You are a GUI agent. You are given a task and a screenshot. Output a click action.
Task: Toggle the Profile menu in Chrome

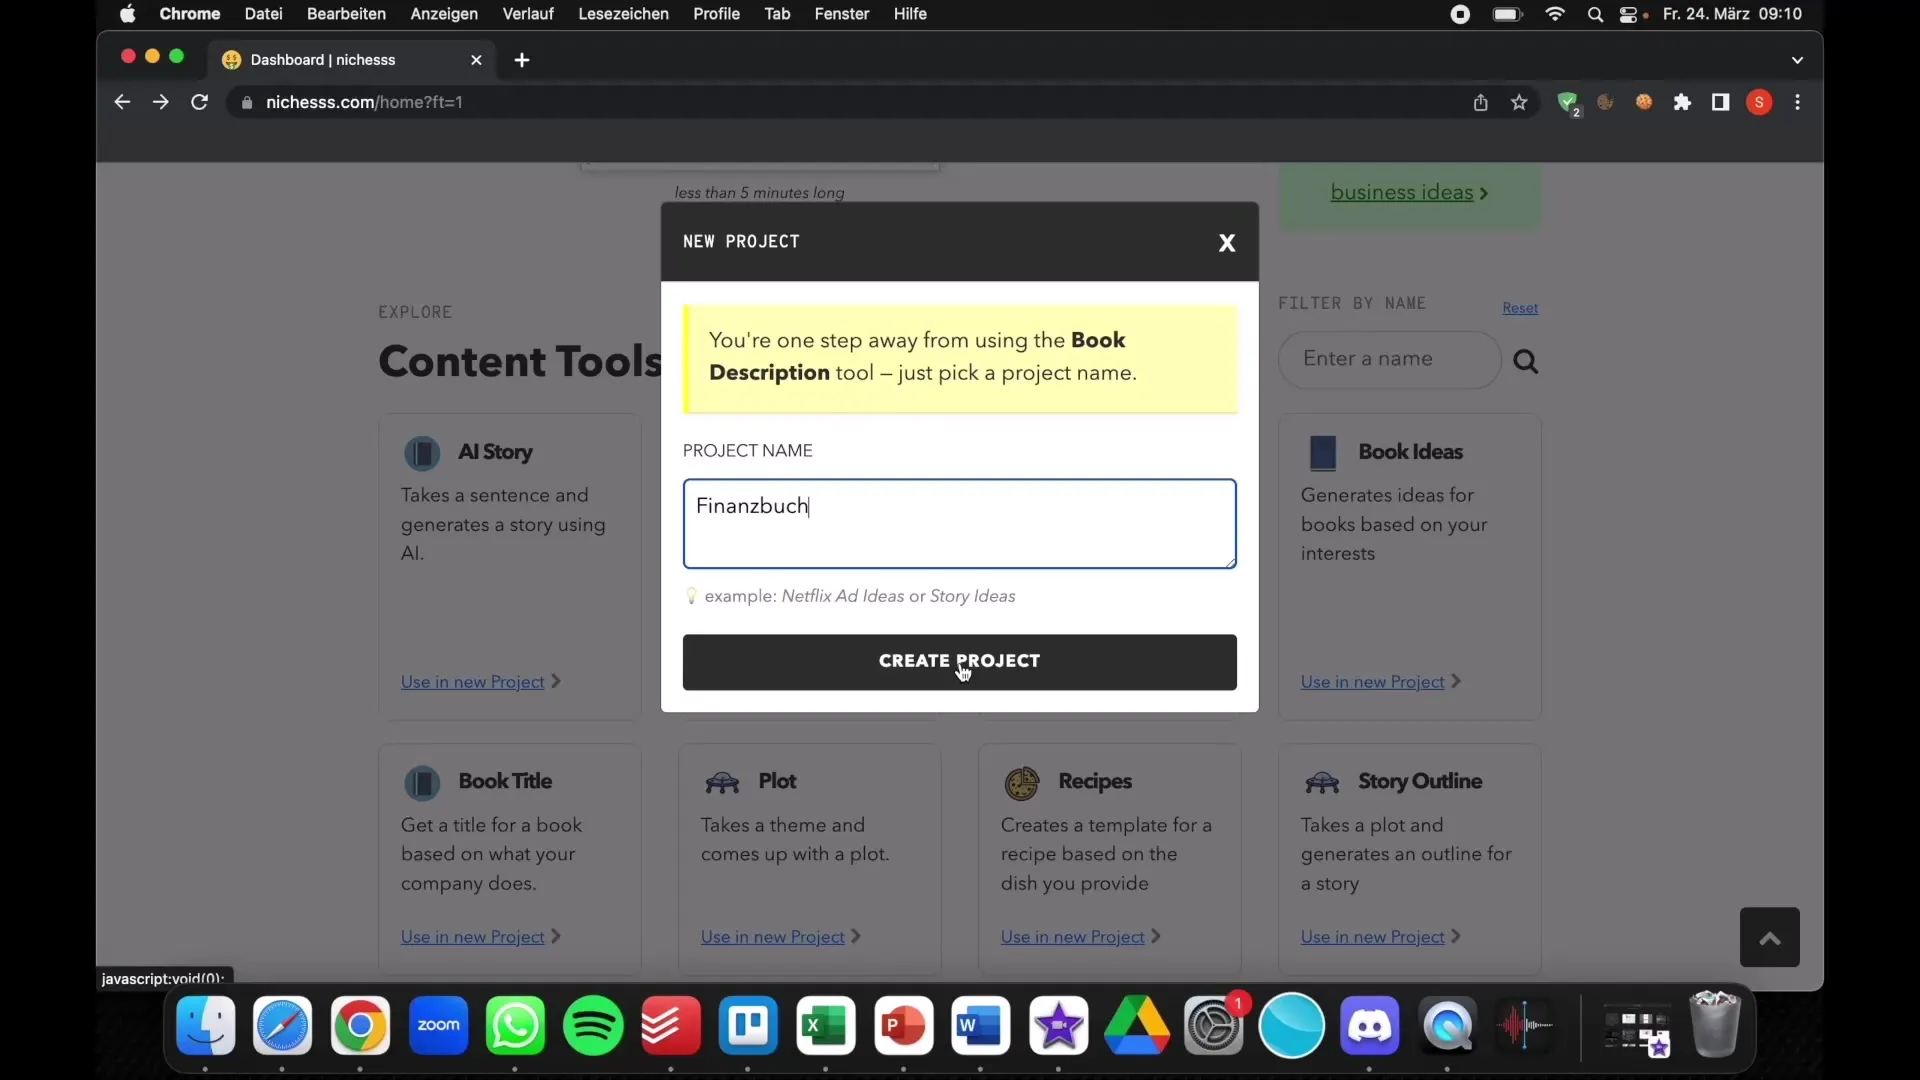(1758, 102)
